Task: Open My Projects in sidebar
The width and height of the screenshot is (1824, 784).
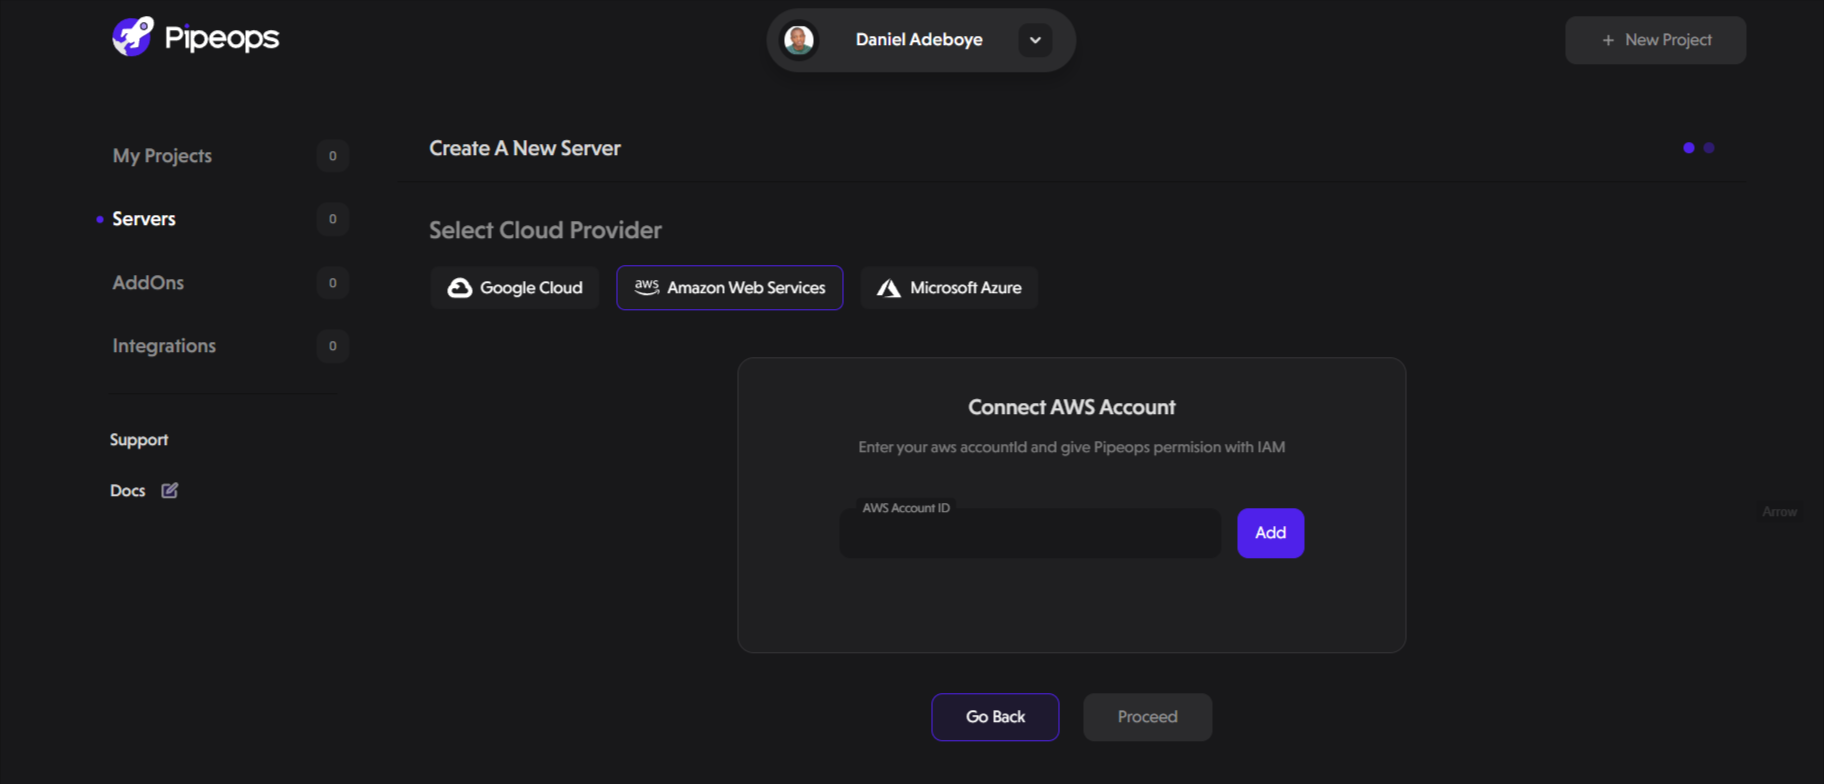Action: (x=162, y=156)
